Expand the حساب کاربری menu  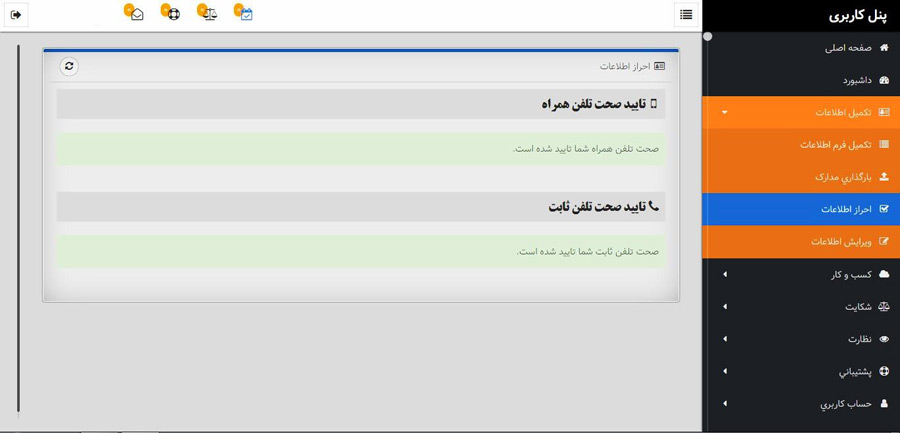[725, 404]
